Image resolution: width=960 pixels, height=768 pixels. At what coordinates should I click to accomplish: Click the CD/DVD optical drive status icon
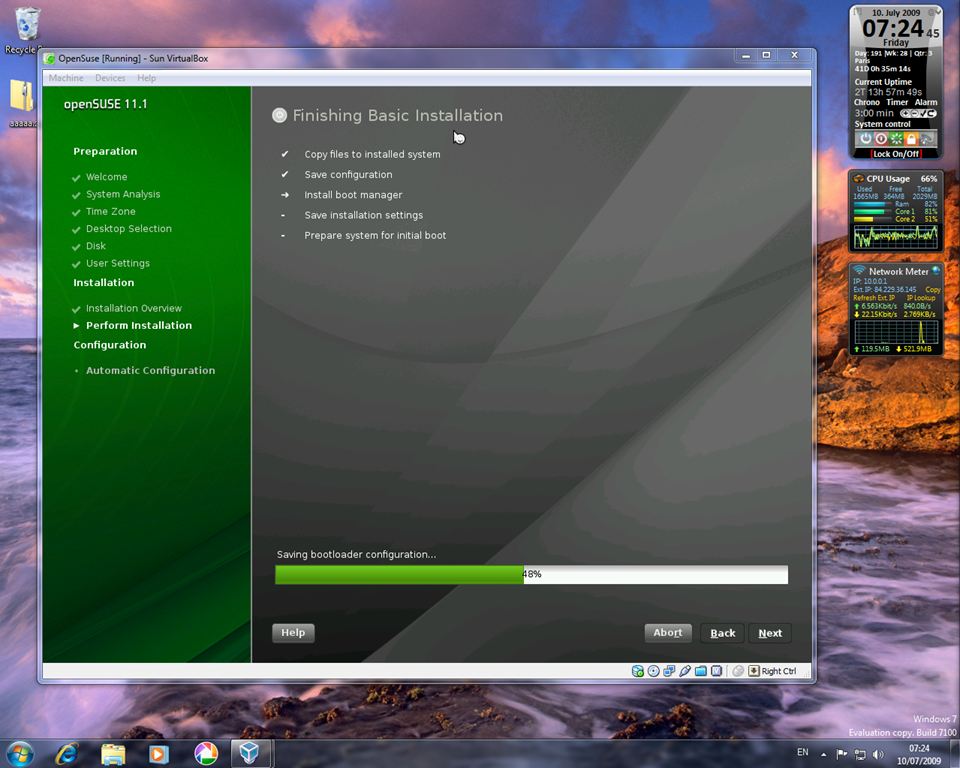coord(653,671)
